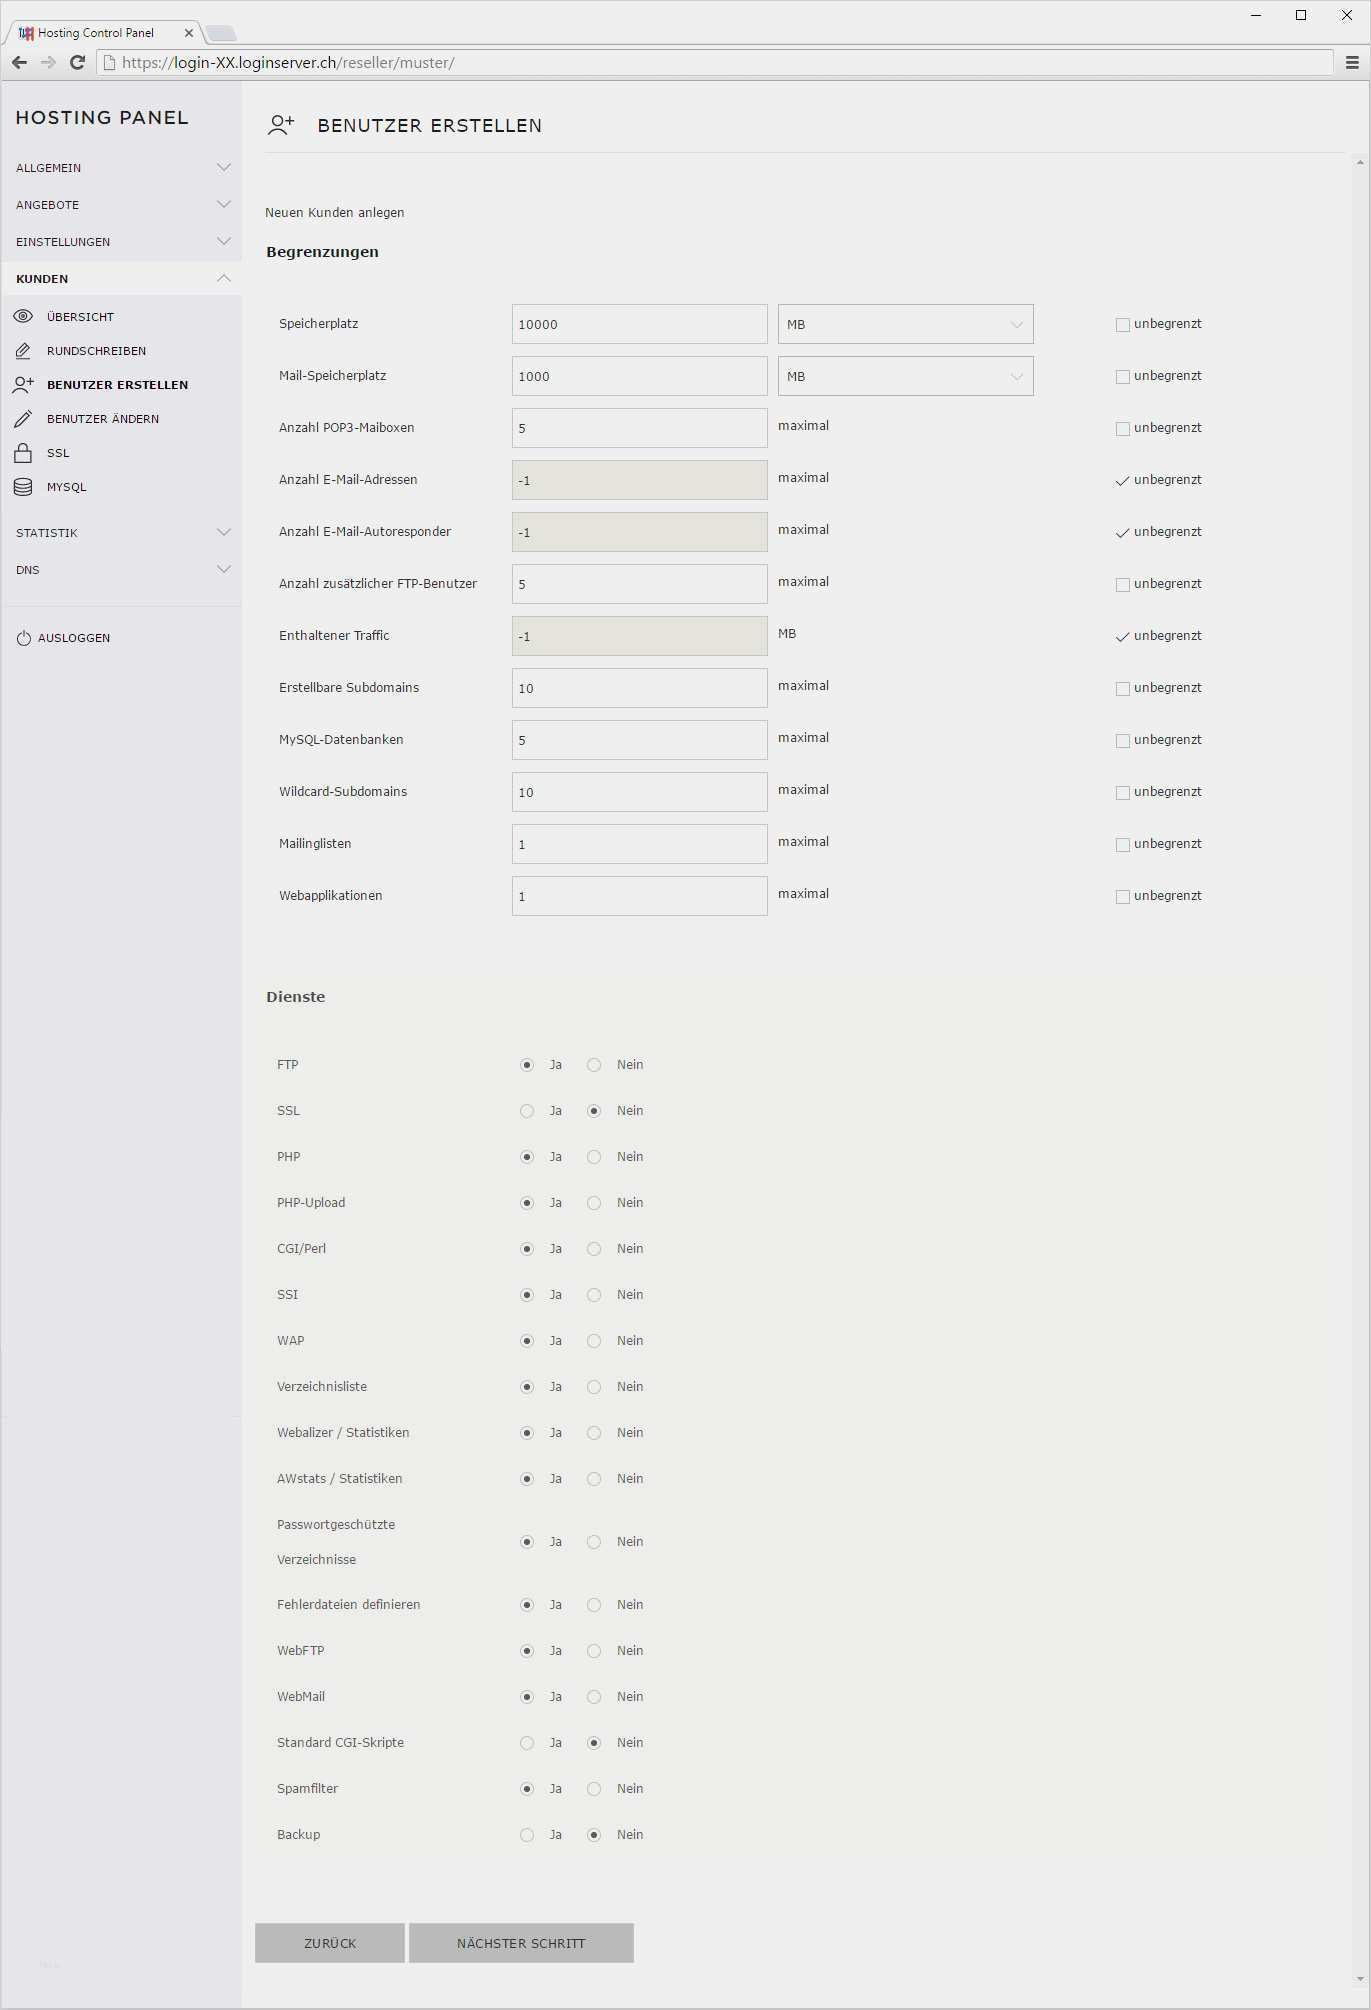Open the browser hamburger menu
This screenshot has width=1371, height=2010.
(1352, 62)
